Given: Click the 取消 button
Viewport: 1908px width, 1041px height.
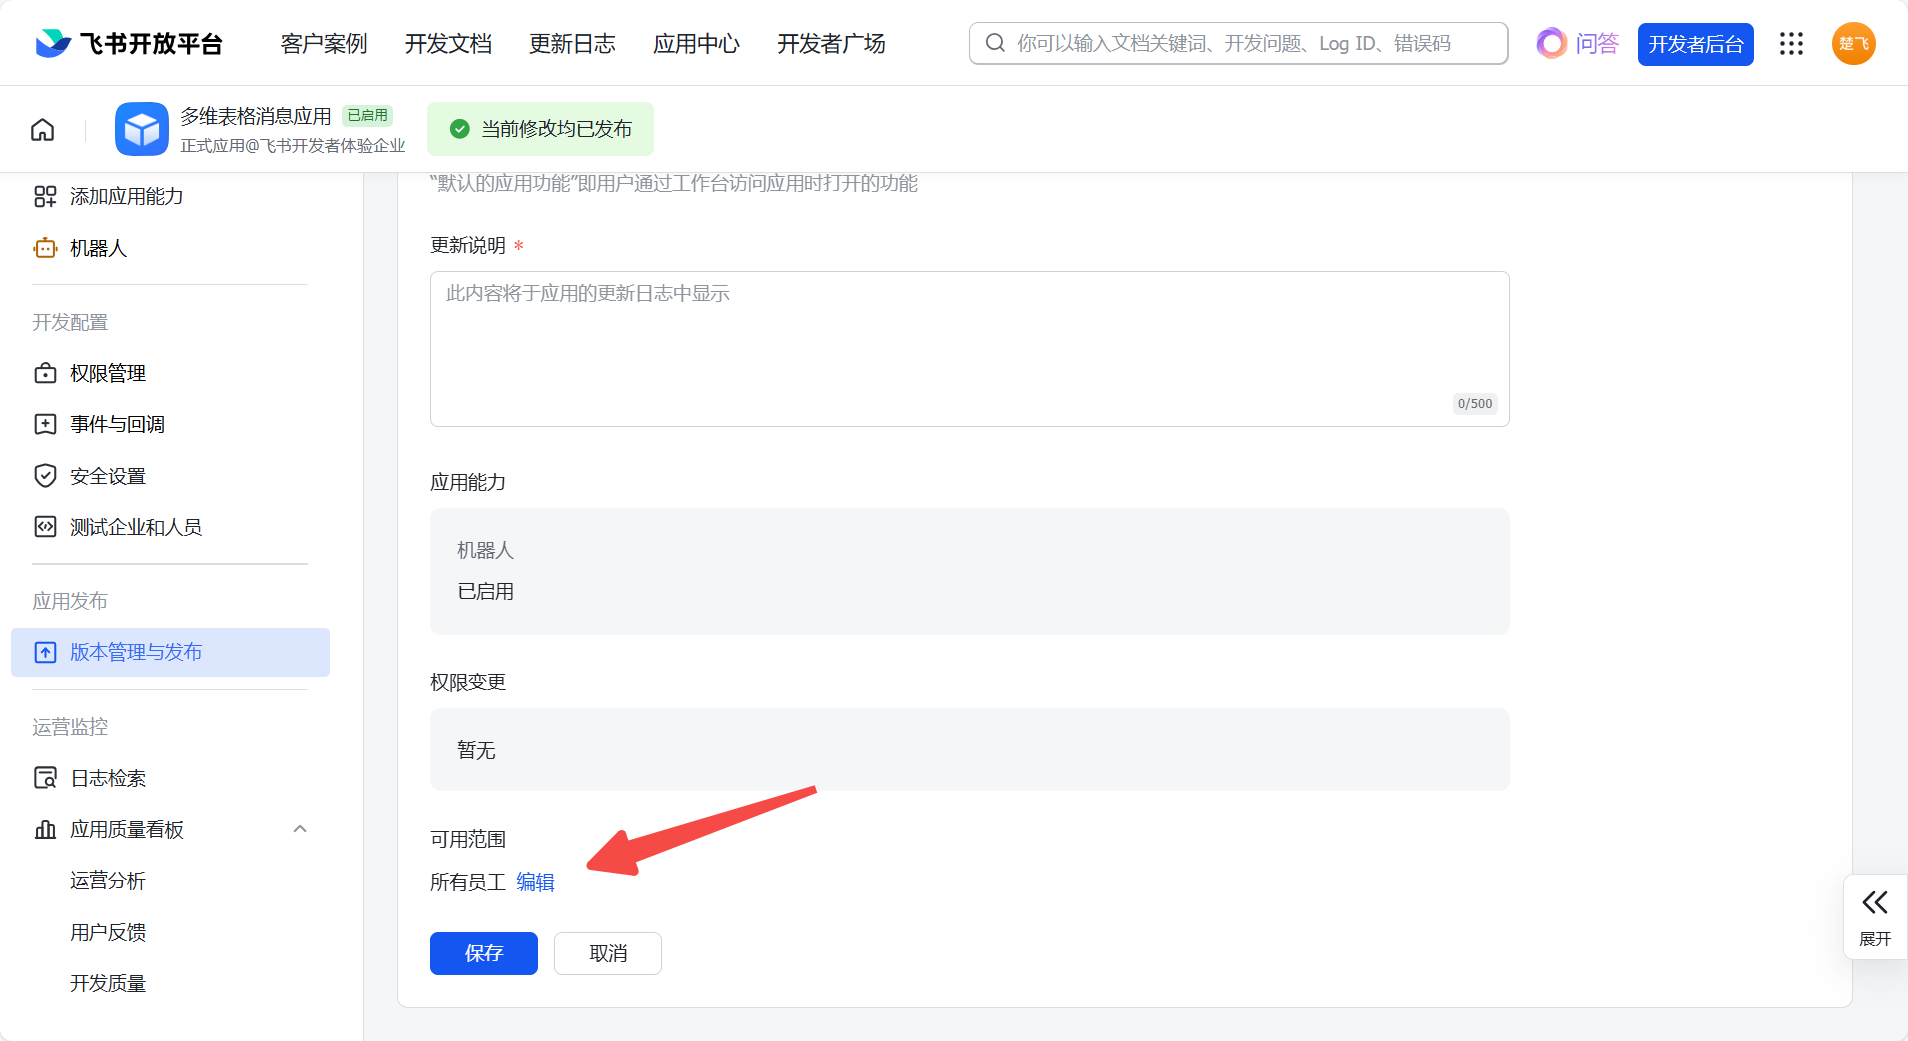Looking at the screenshot, I should pos(607,953).
